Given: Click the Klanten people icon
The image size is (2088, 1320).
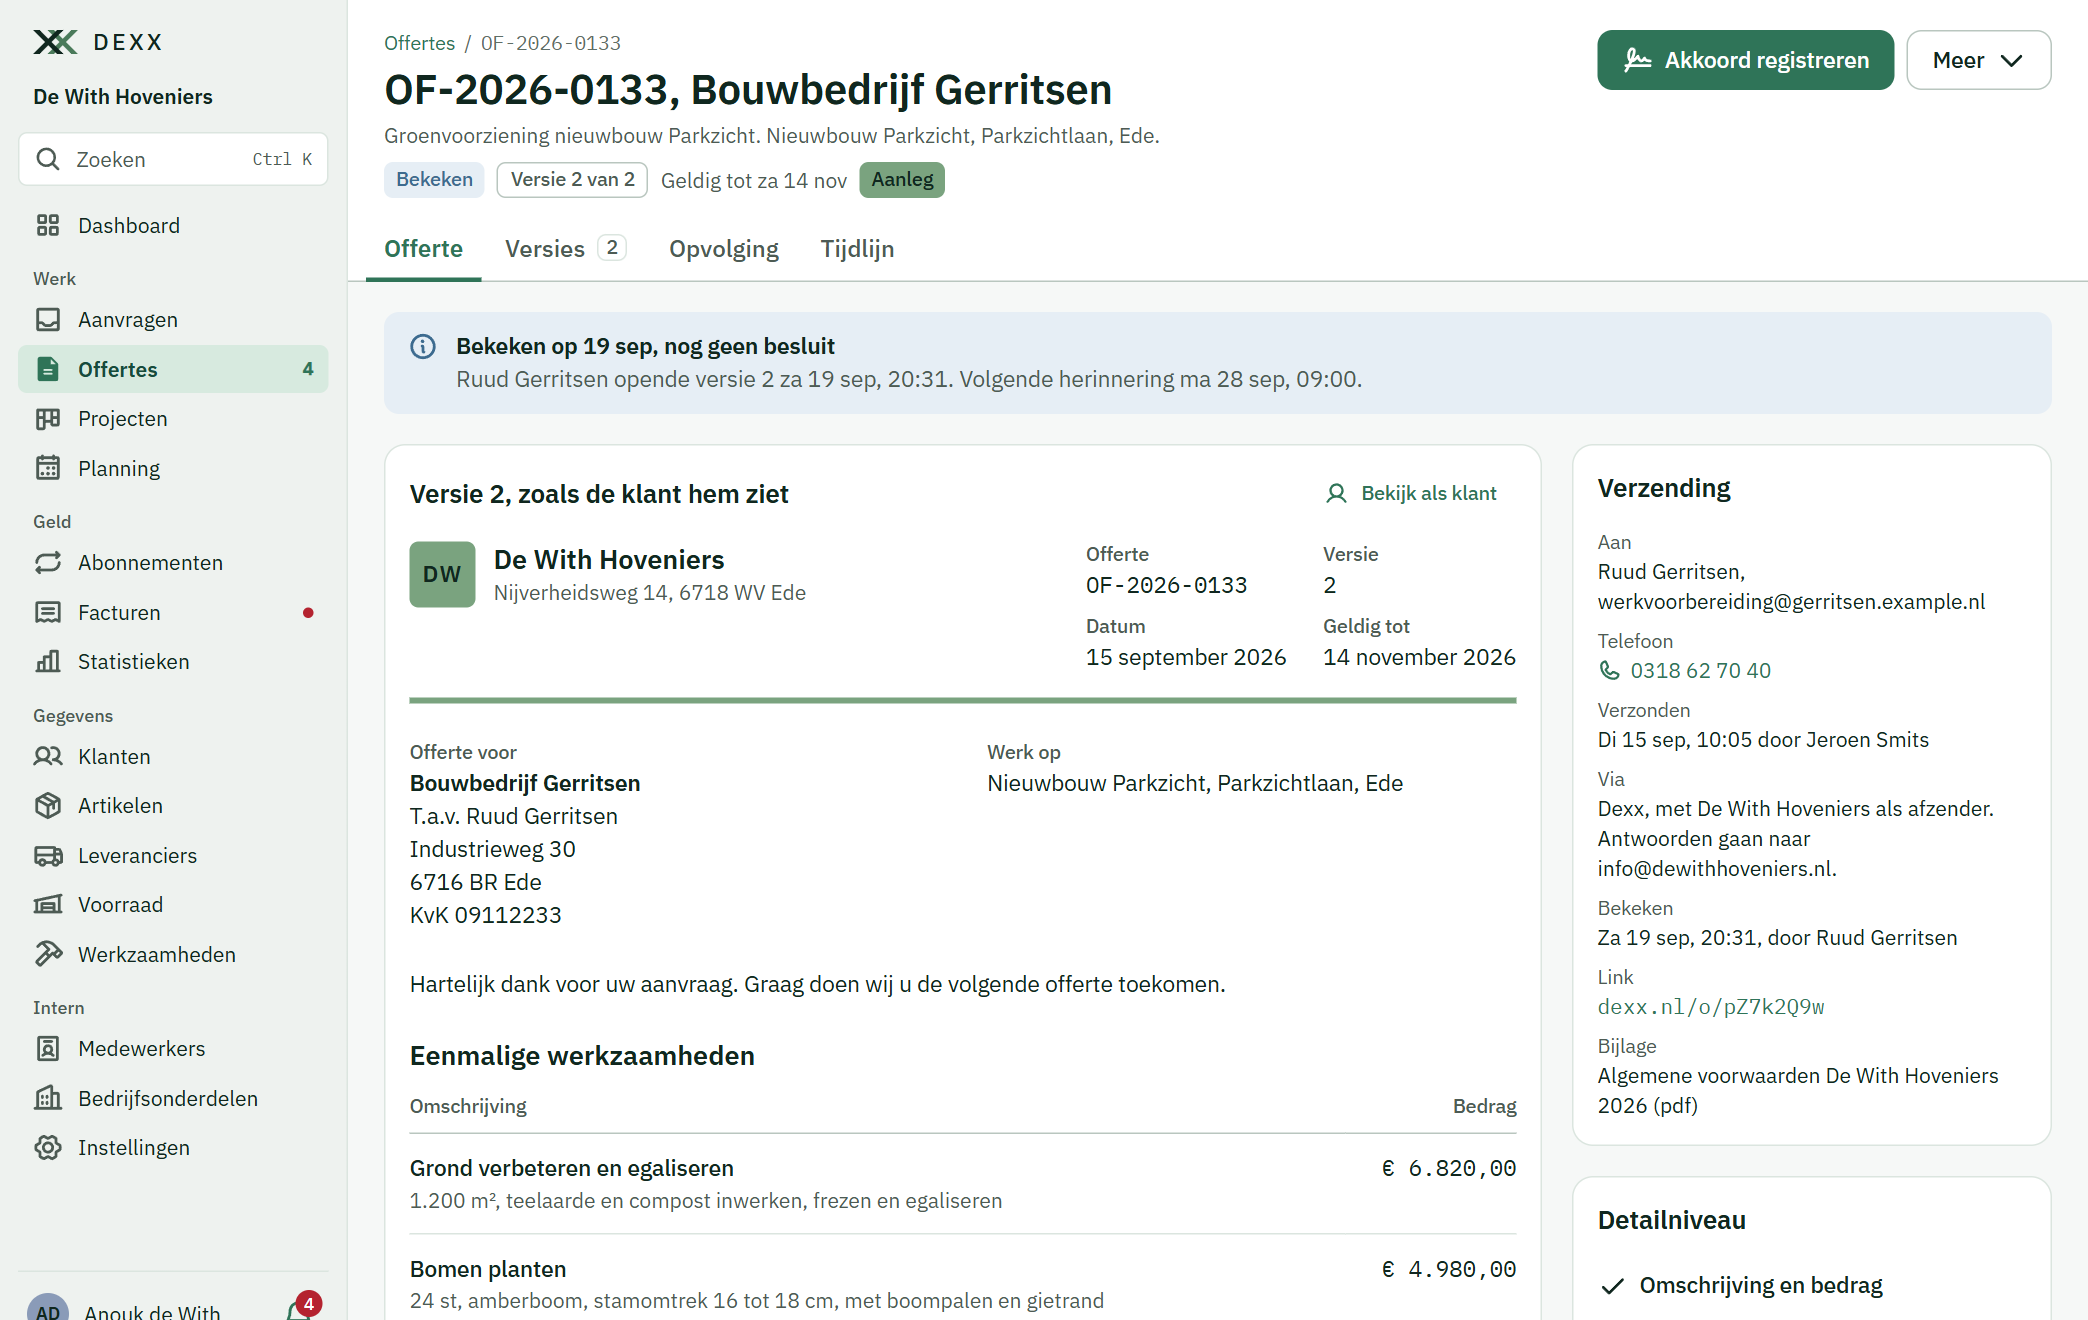Looking at the screenshot, I should pyautogui.click(x=47, y=756).
